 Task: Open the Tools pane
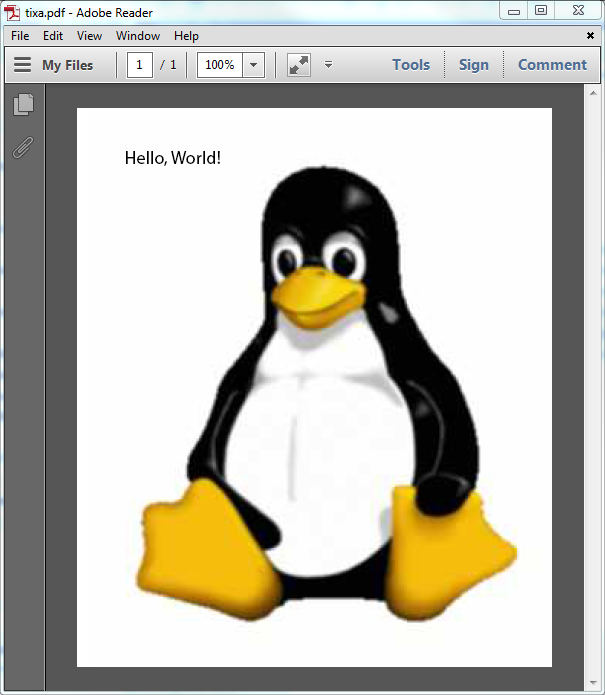pos(410,65)
